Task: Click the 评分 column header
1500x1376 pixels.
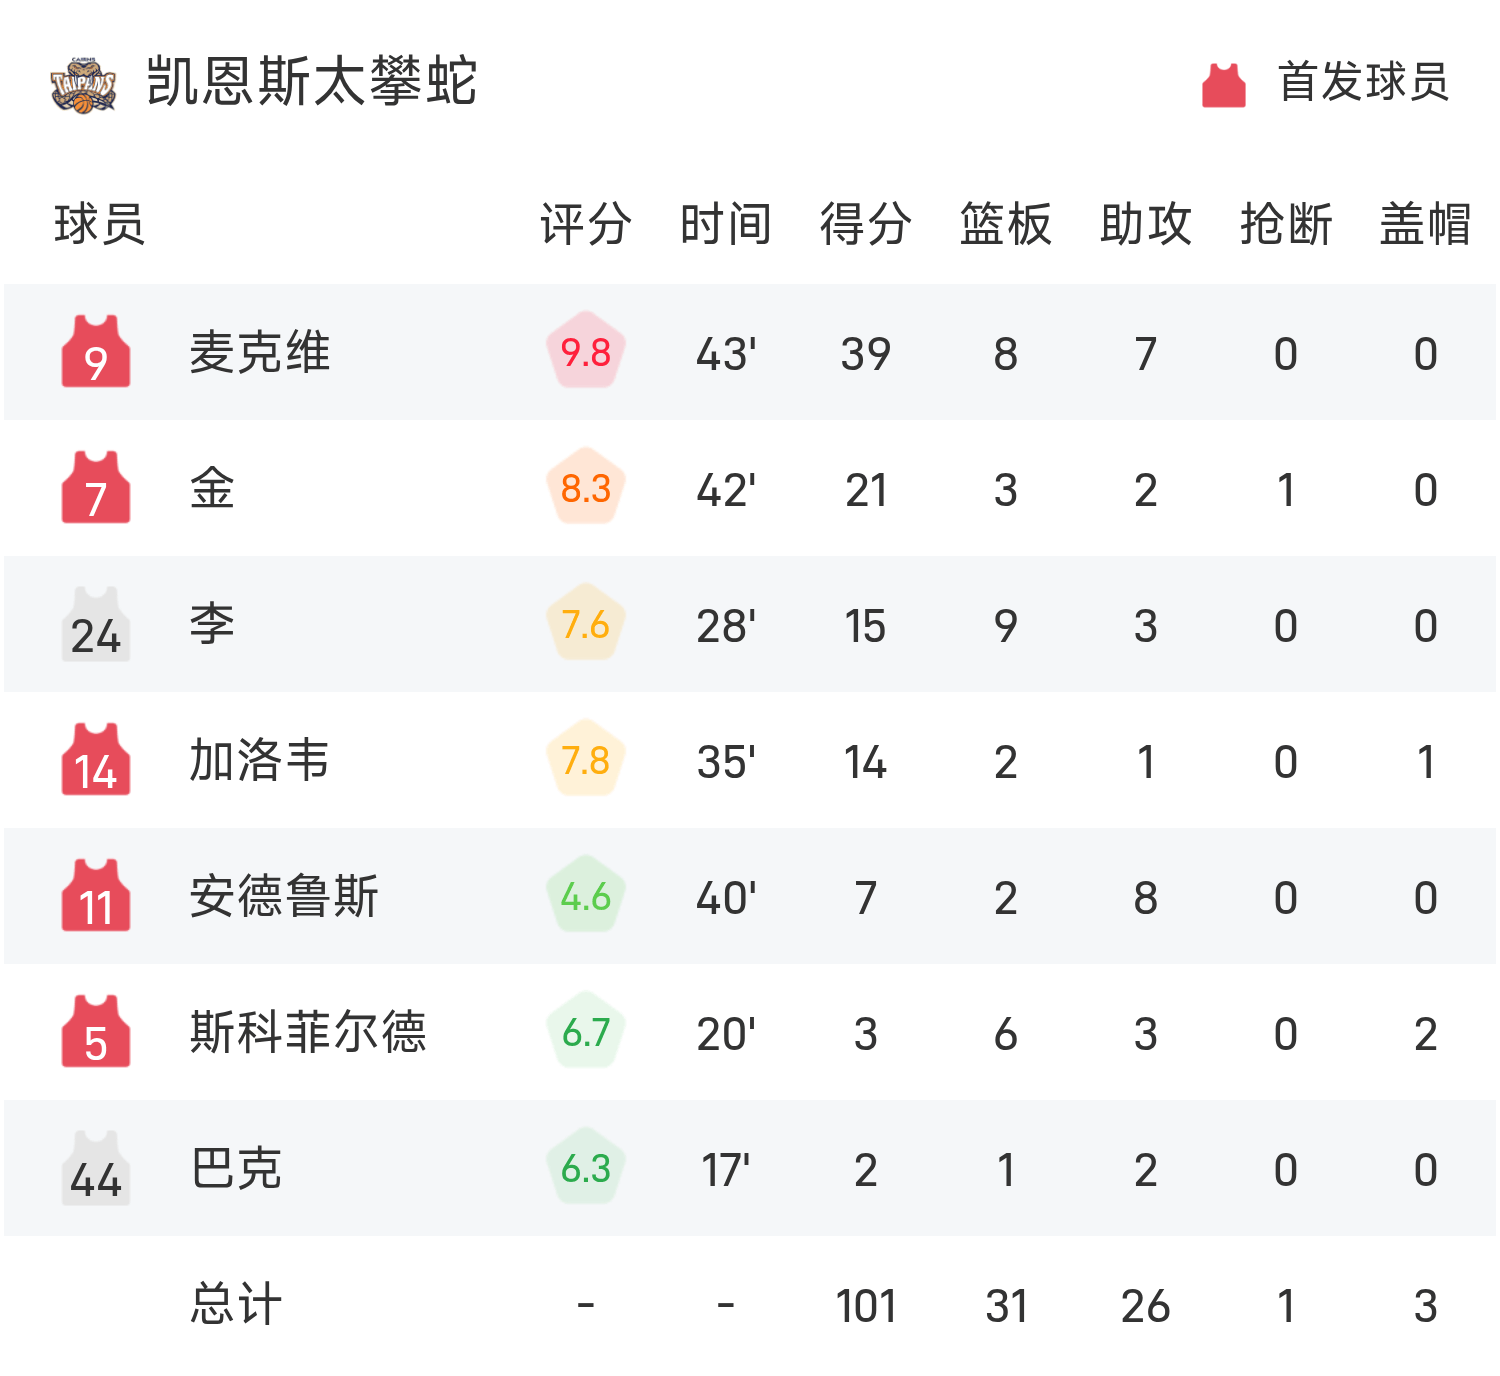Action: [x=586, y=224]
